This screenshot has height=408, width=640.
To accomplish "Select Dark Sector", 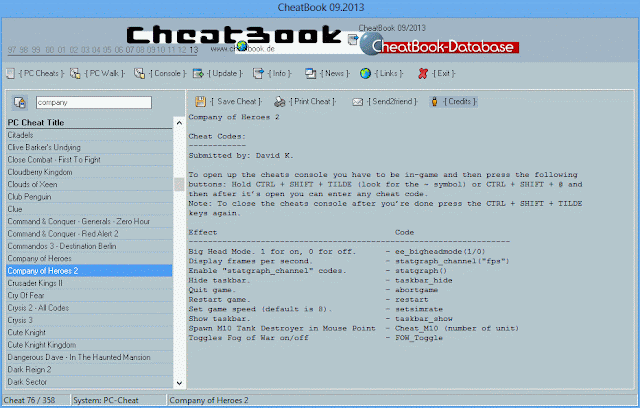I will (x=89, y=382).
